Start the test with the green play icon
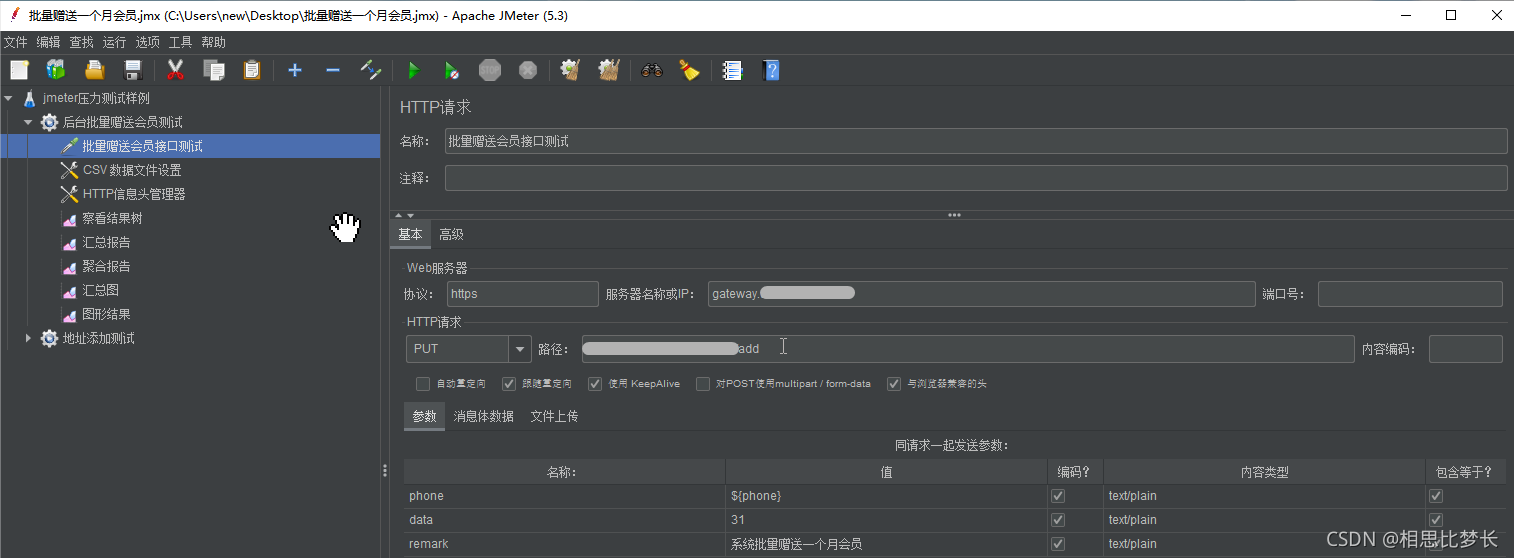Screen dimensions: 1514x558 click(x=413, y=70)
